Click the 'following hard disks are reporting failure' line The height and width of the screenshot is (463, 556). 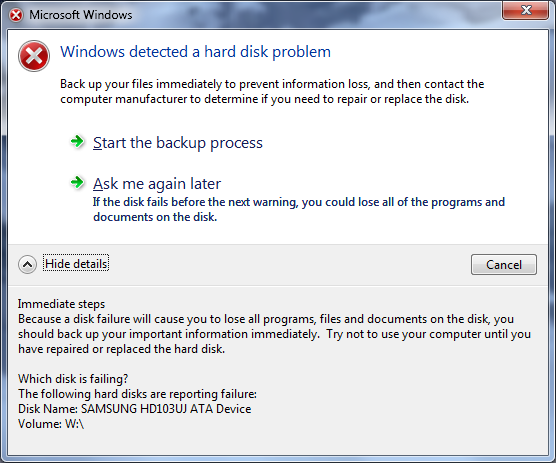(137, 394)
